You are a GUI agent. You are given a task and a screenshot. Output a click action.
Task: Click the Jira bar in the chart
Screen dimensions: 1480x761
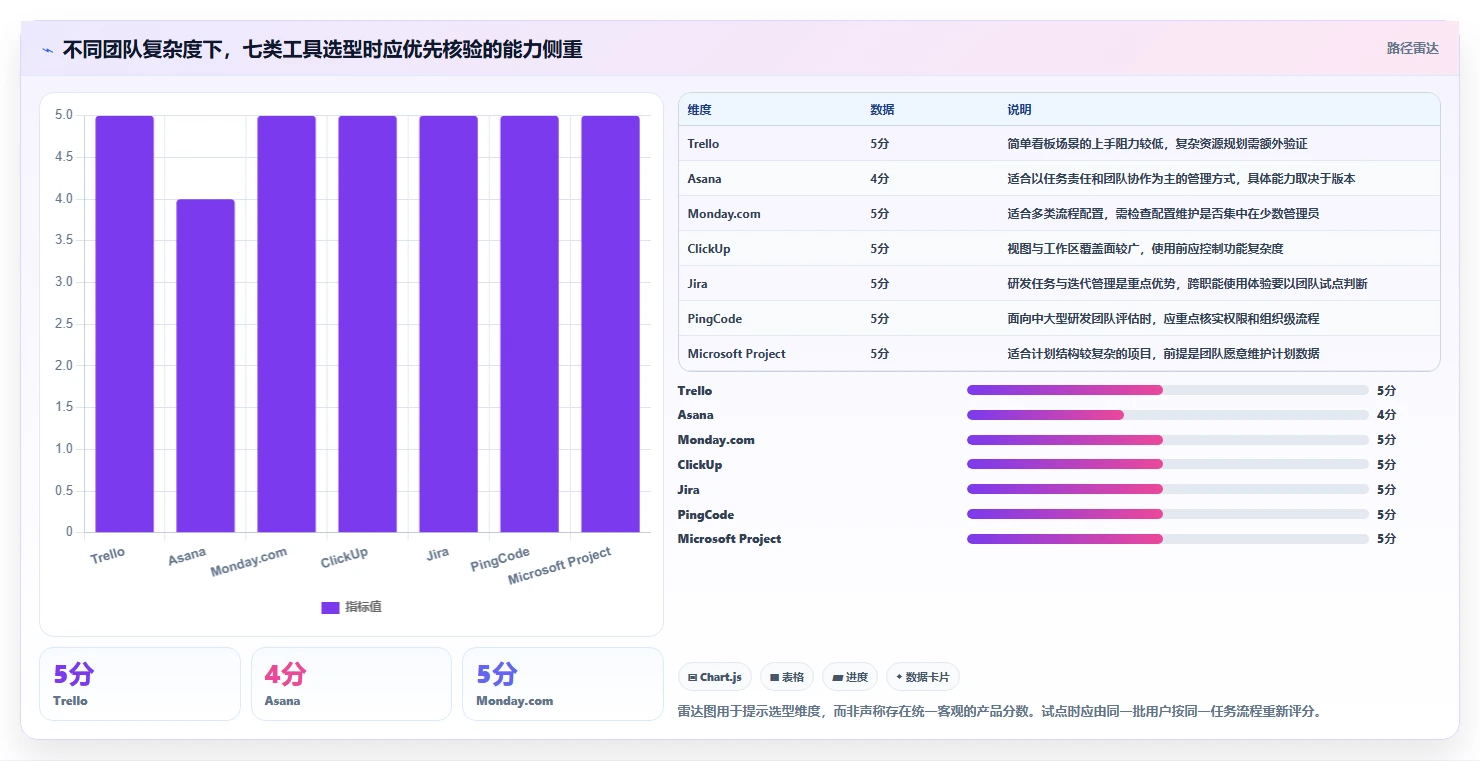(448, 324)
